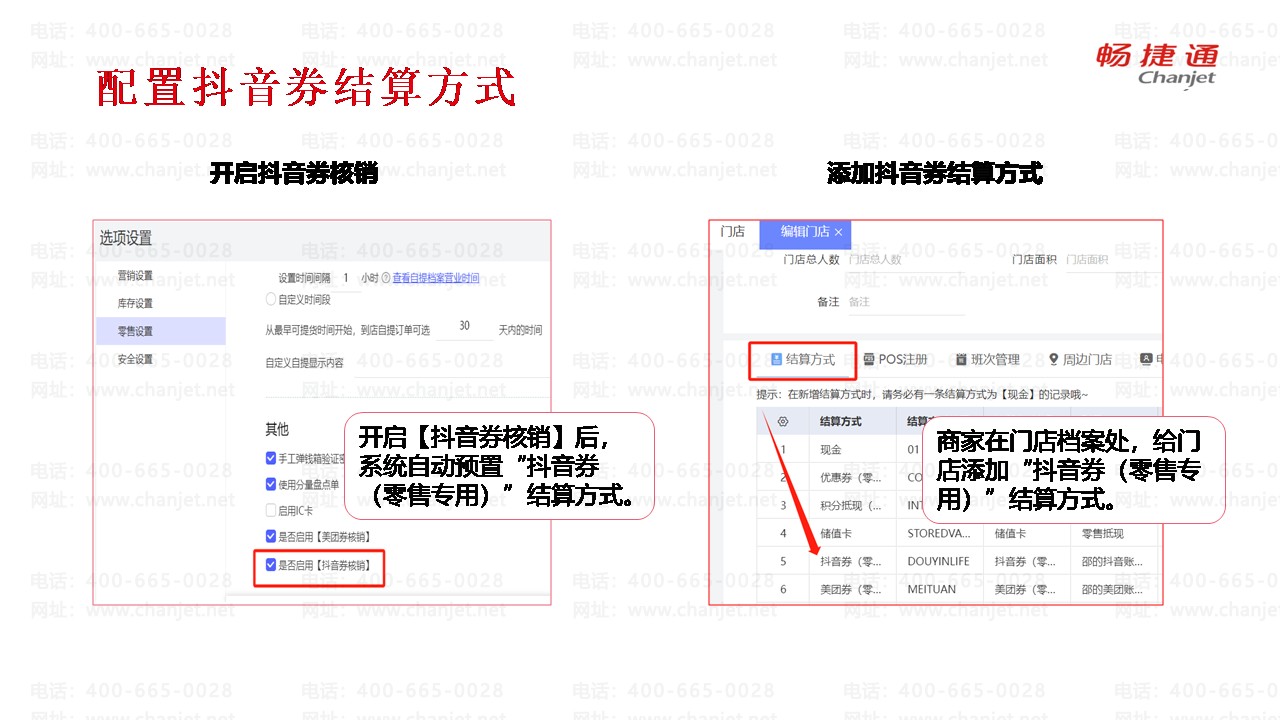This screenshot has width=1280, height=720.
Task: Open the POS注册 sub-tab
Action: (896, 360)
